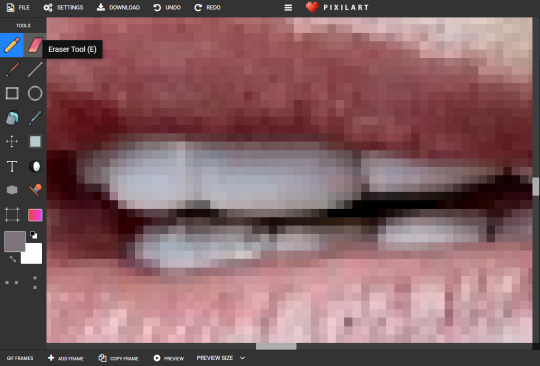Open the secondary white color swatch

32,253
